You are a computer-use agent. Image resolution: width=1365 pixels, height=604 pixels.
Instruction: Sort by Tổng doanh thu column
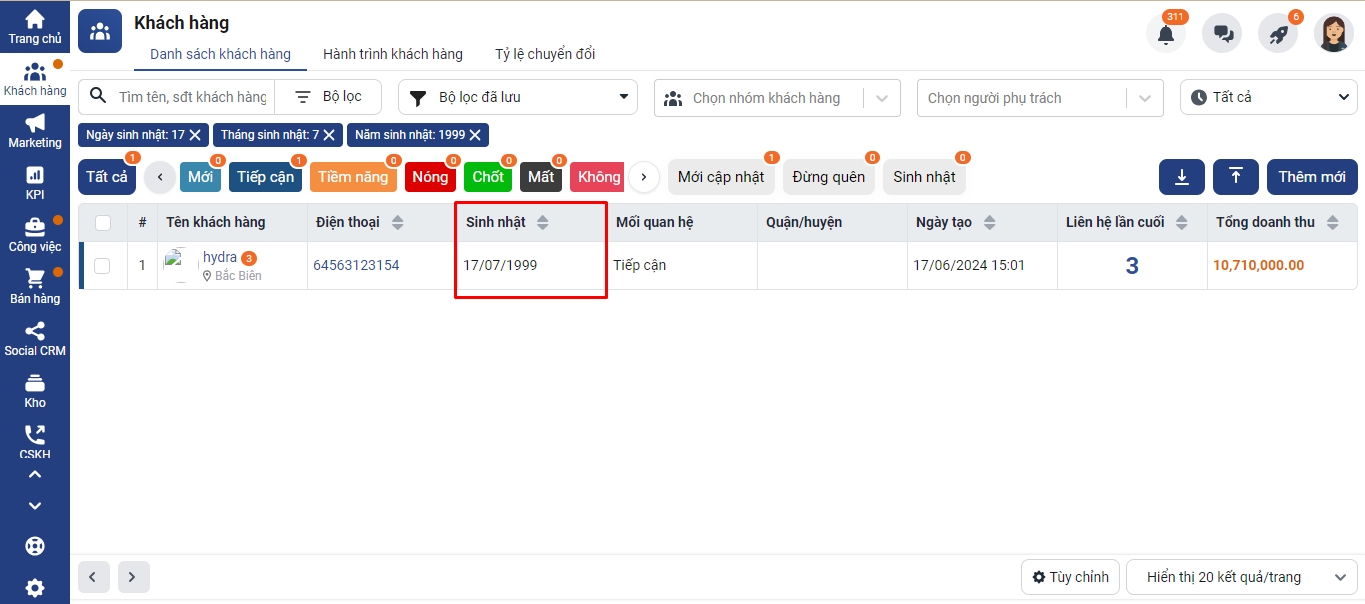pos(1333,222)
